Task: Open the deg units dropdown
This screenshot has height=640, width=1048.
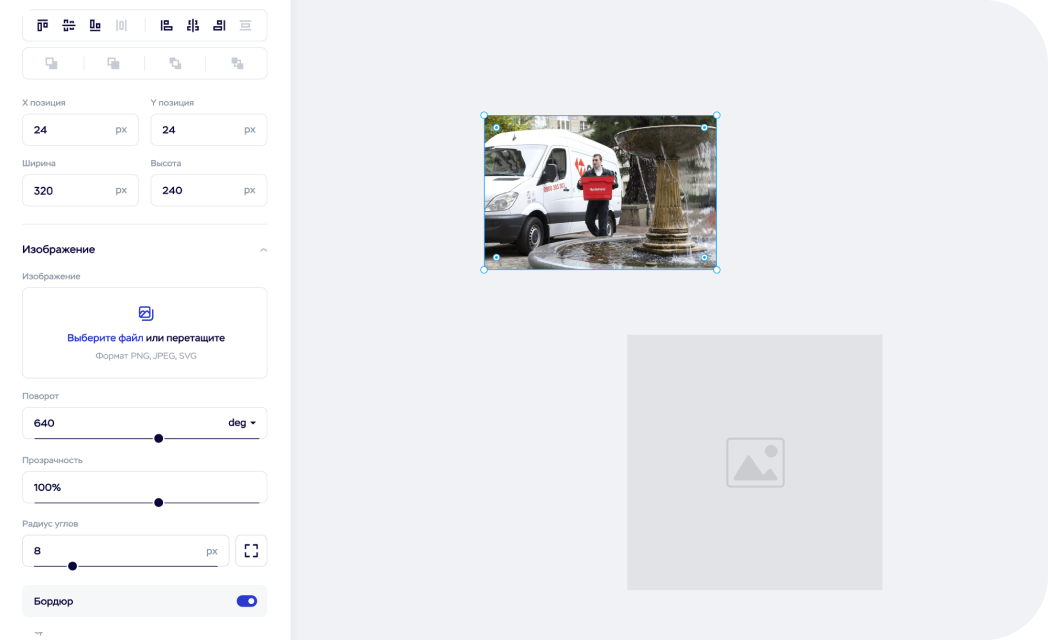Action: [242, 423]
